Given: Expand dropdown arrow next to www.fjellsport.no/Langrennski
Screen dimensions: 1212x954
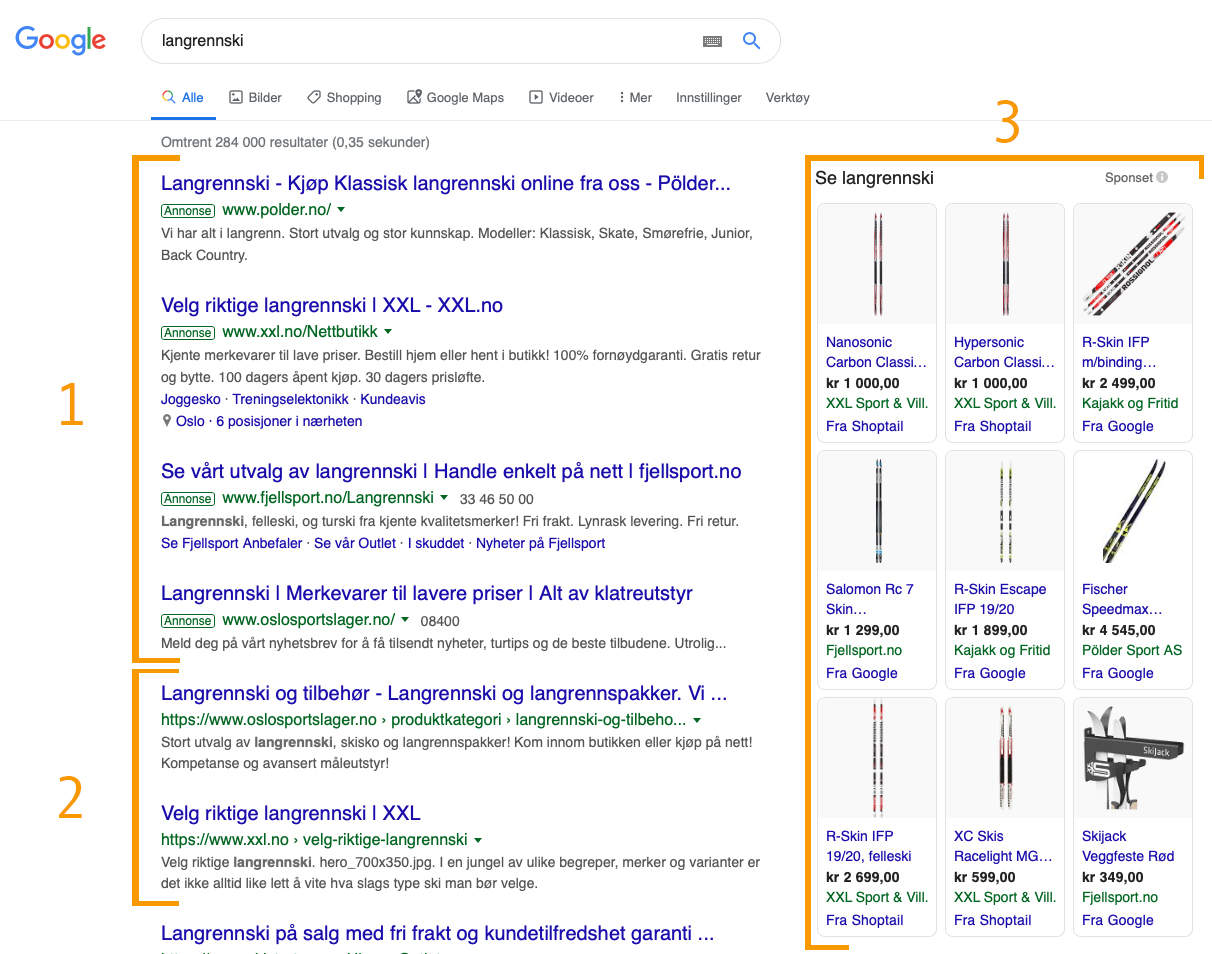Looking at the screenshot, I should point(443,497).
